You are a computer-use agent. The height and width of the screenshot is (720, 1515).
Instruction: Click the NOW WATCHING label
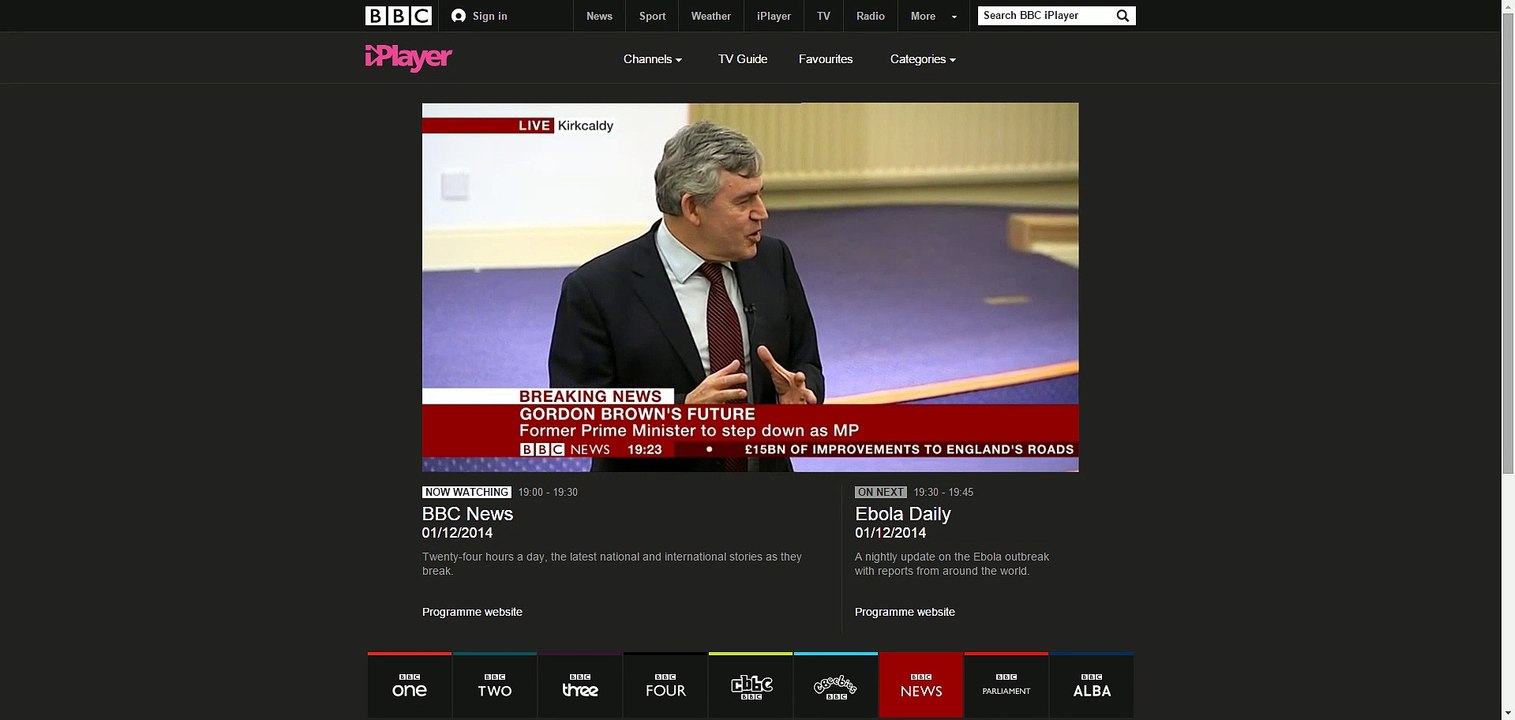coord(467,492)
